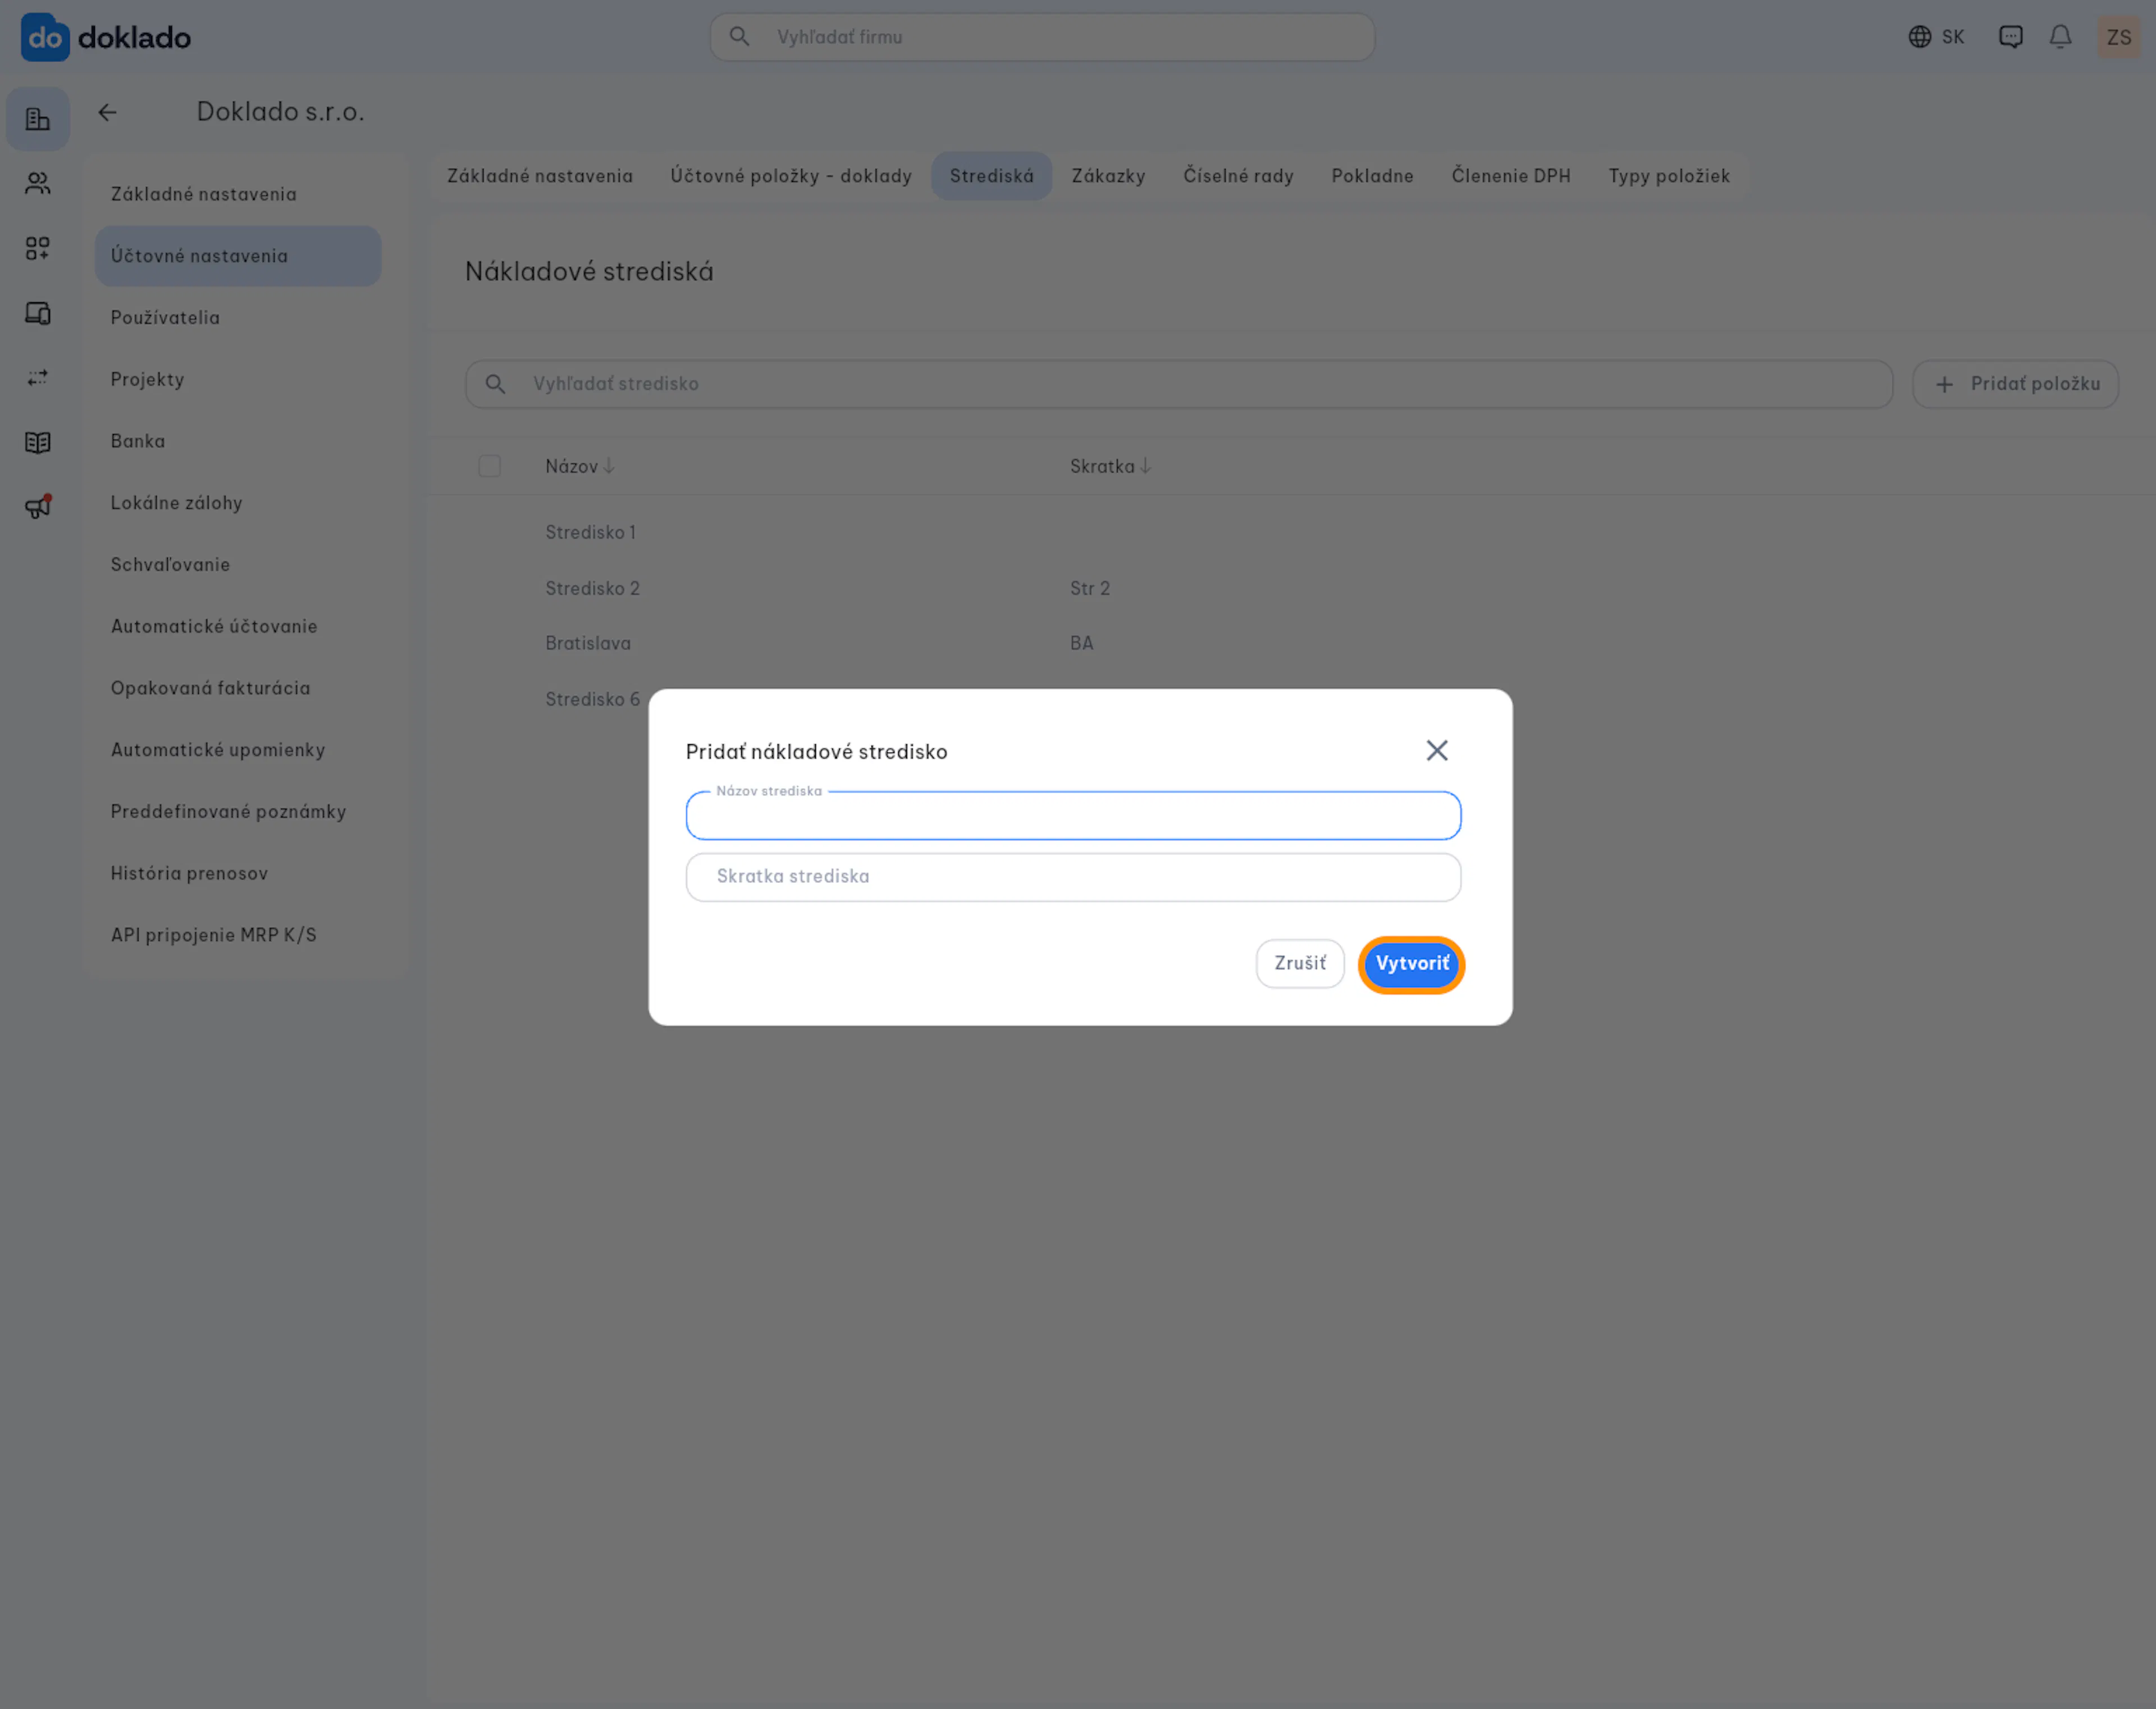2156x1709 pixels.
Task: Open the notifications bell
Action: click(2060, 37)
